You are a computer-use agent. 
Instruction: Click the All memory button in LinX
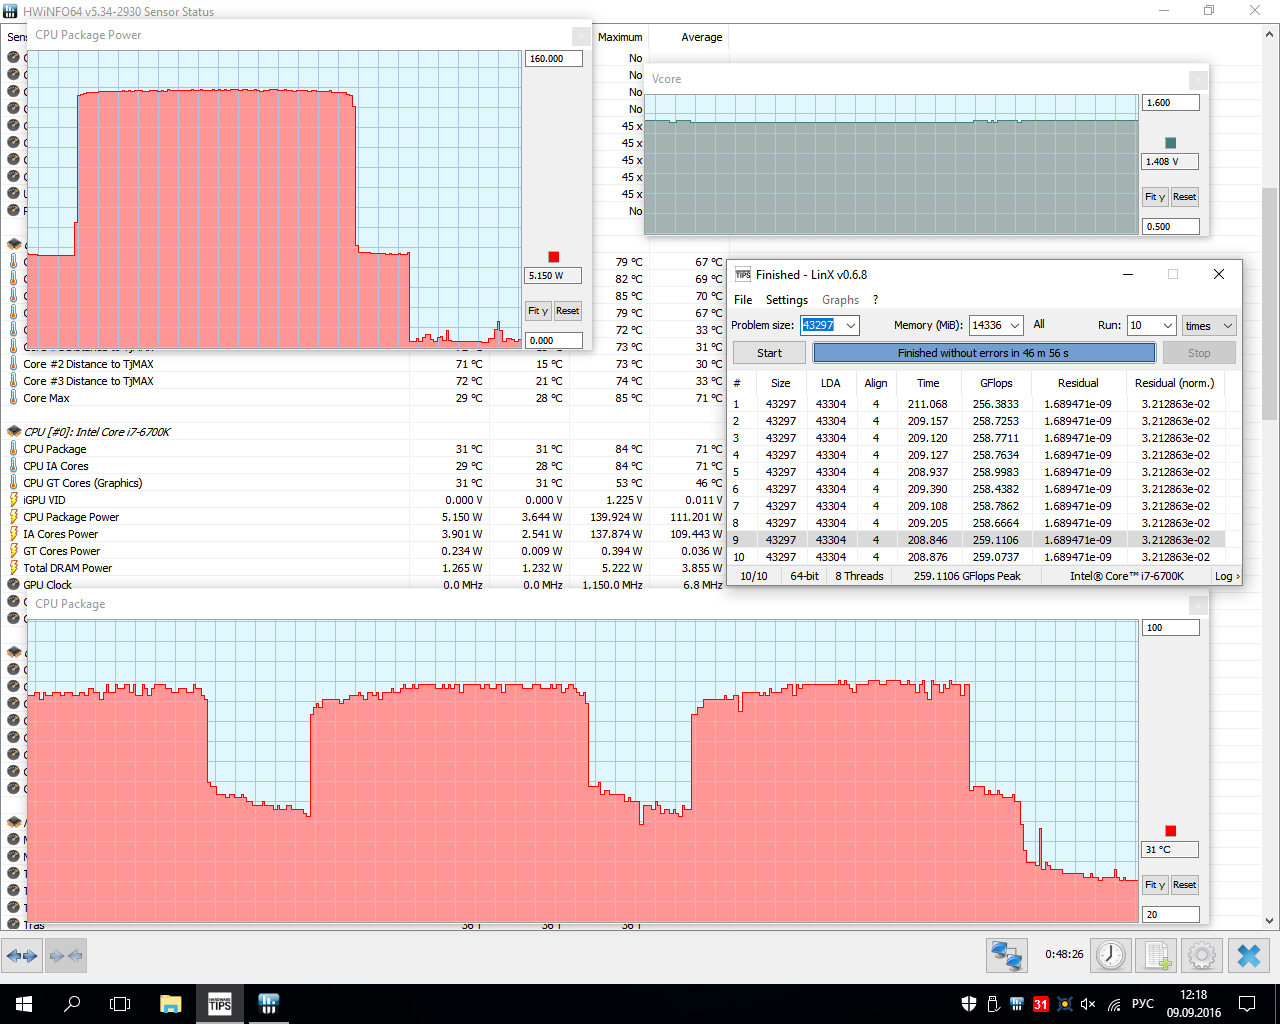tap(1039, 324)
